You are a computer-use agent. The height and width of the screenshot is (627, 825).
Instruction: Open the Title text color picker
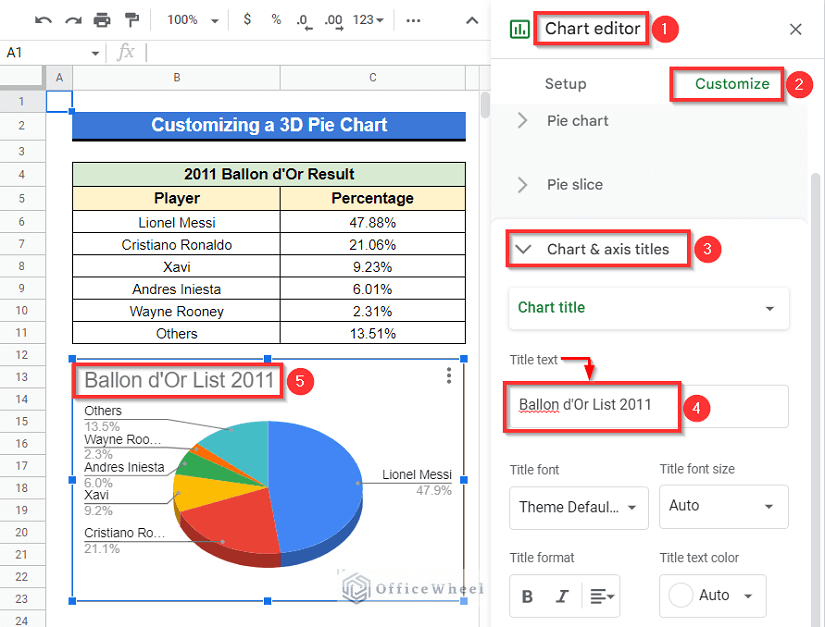point(712,595)
